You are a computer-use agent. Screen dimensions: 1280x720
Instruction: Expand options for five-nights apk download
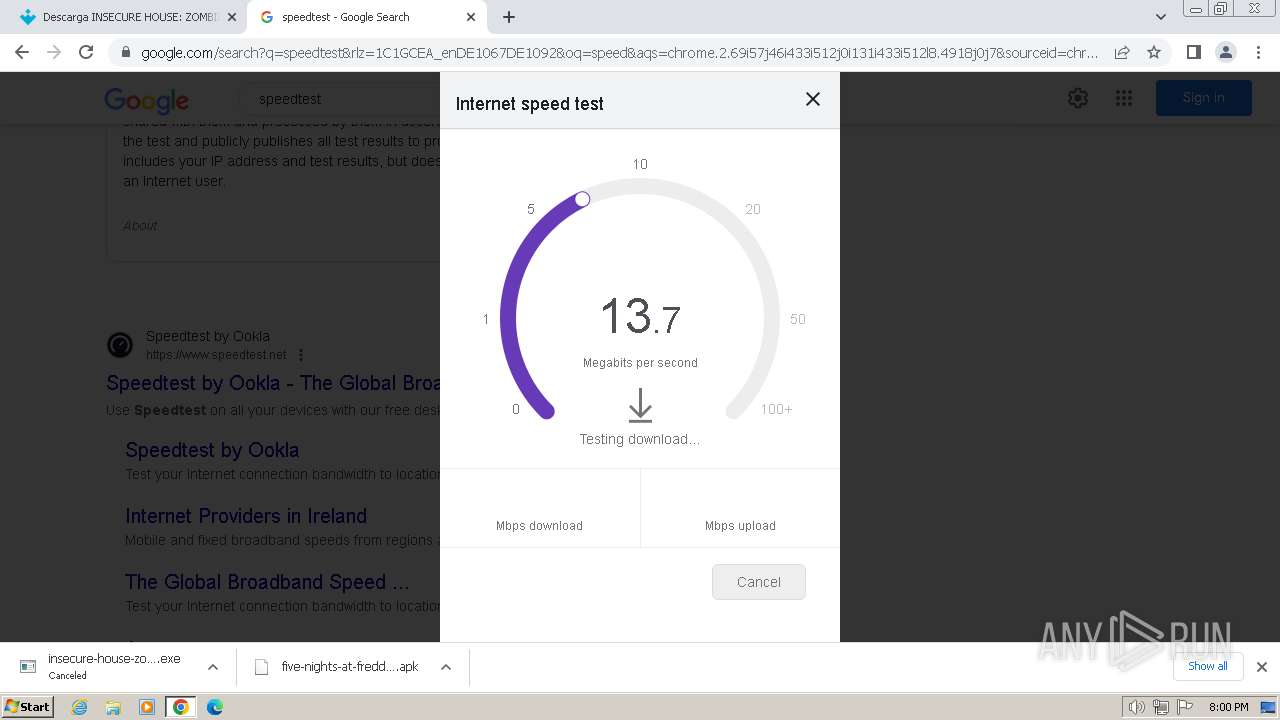pos(446,667)
